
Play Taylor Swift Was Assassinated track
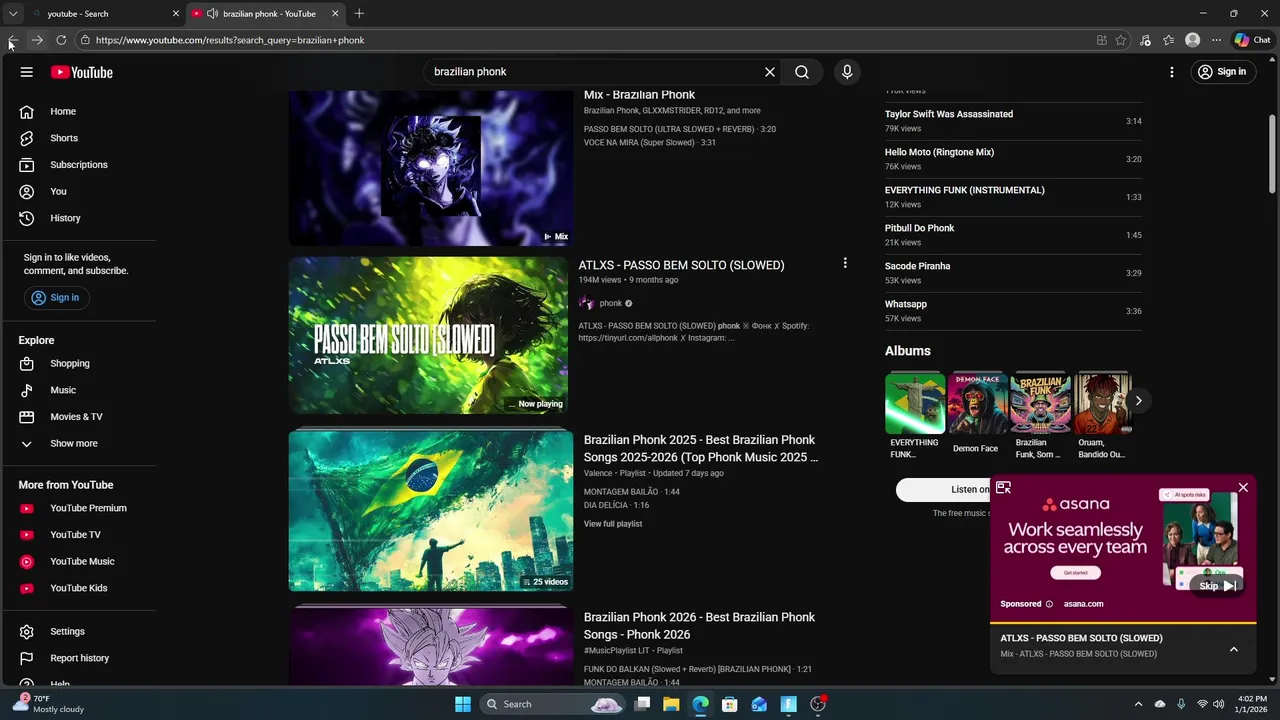pos(1013,121)
